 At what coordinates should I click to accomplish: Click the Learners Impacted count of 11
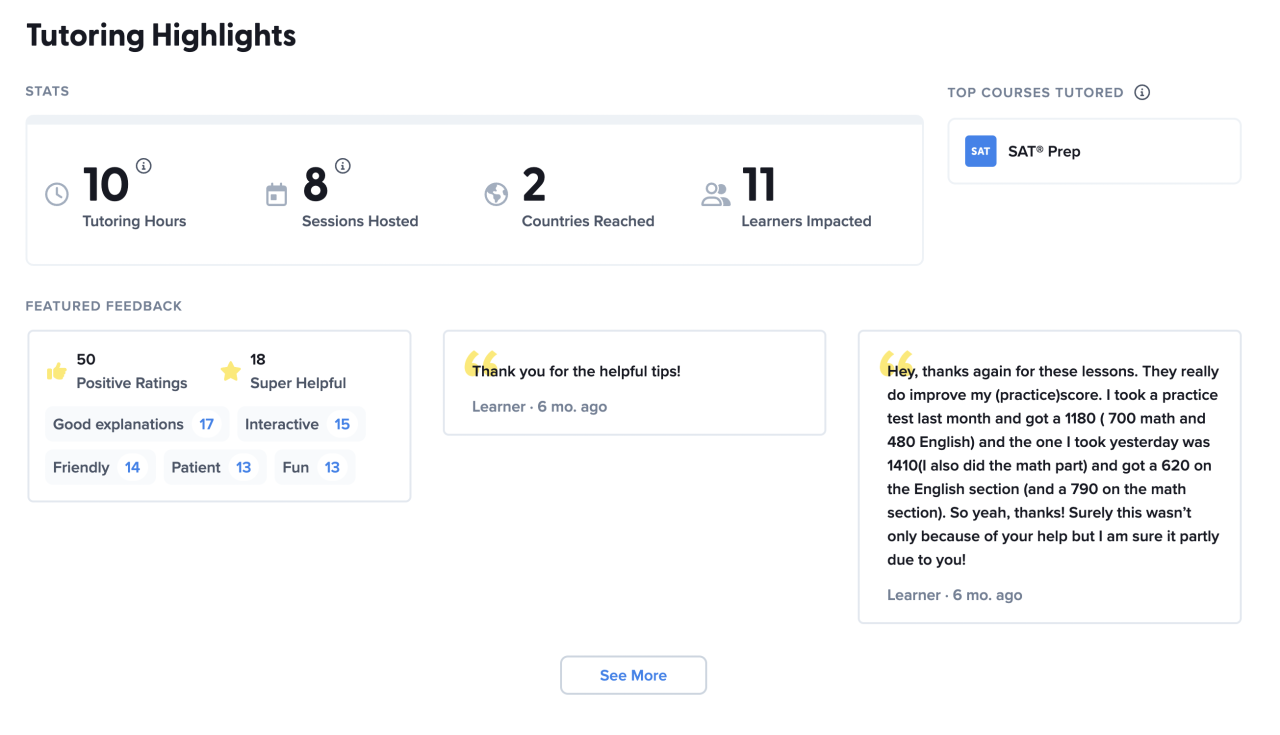coord(759,186)
